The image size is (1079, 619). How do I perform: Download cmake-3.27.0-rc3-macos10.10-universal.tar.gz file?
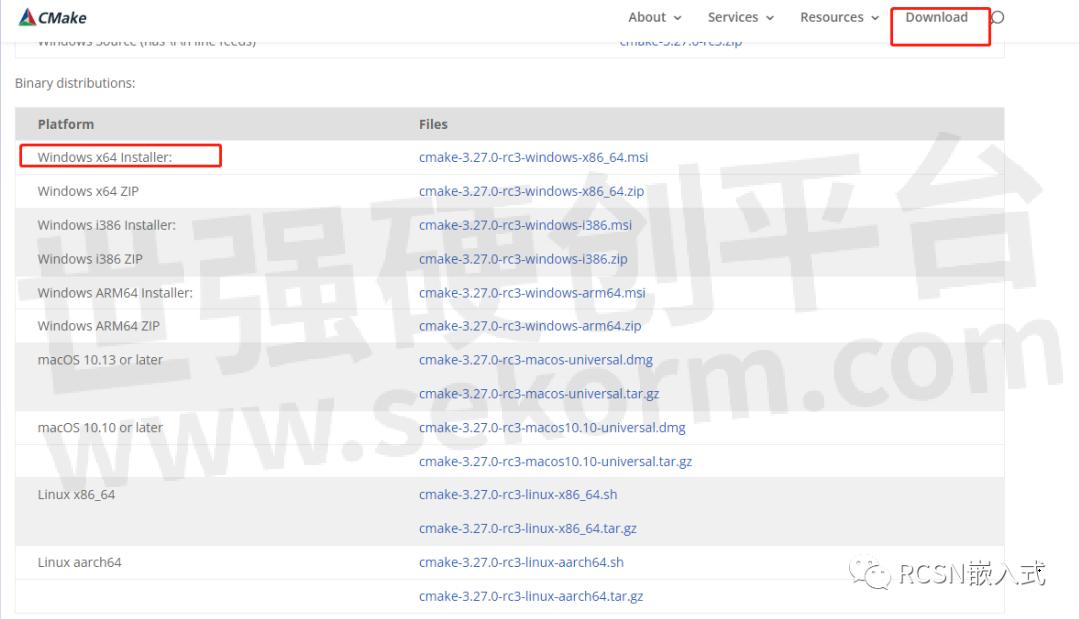tap(555, 461)
